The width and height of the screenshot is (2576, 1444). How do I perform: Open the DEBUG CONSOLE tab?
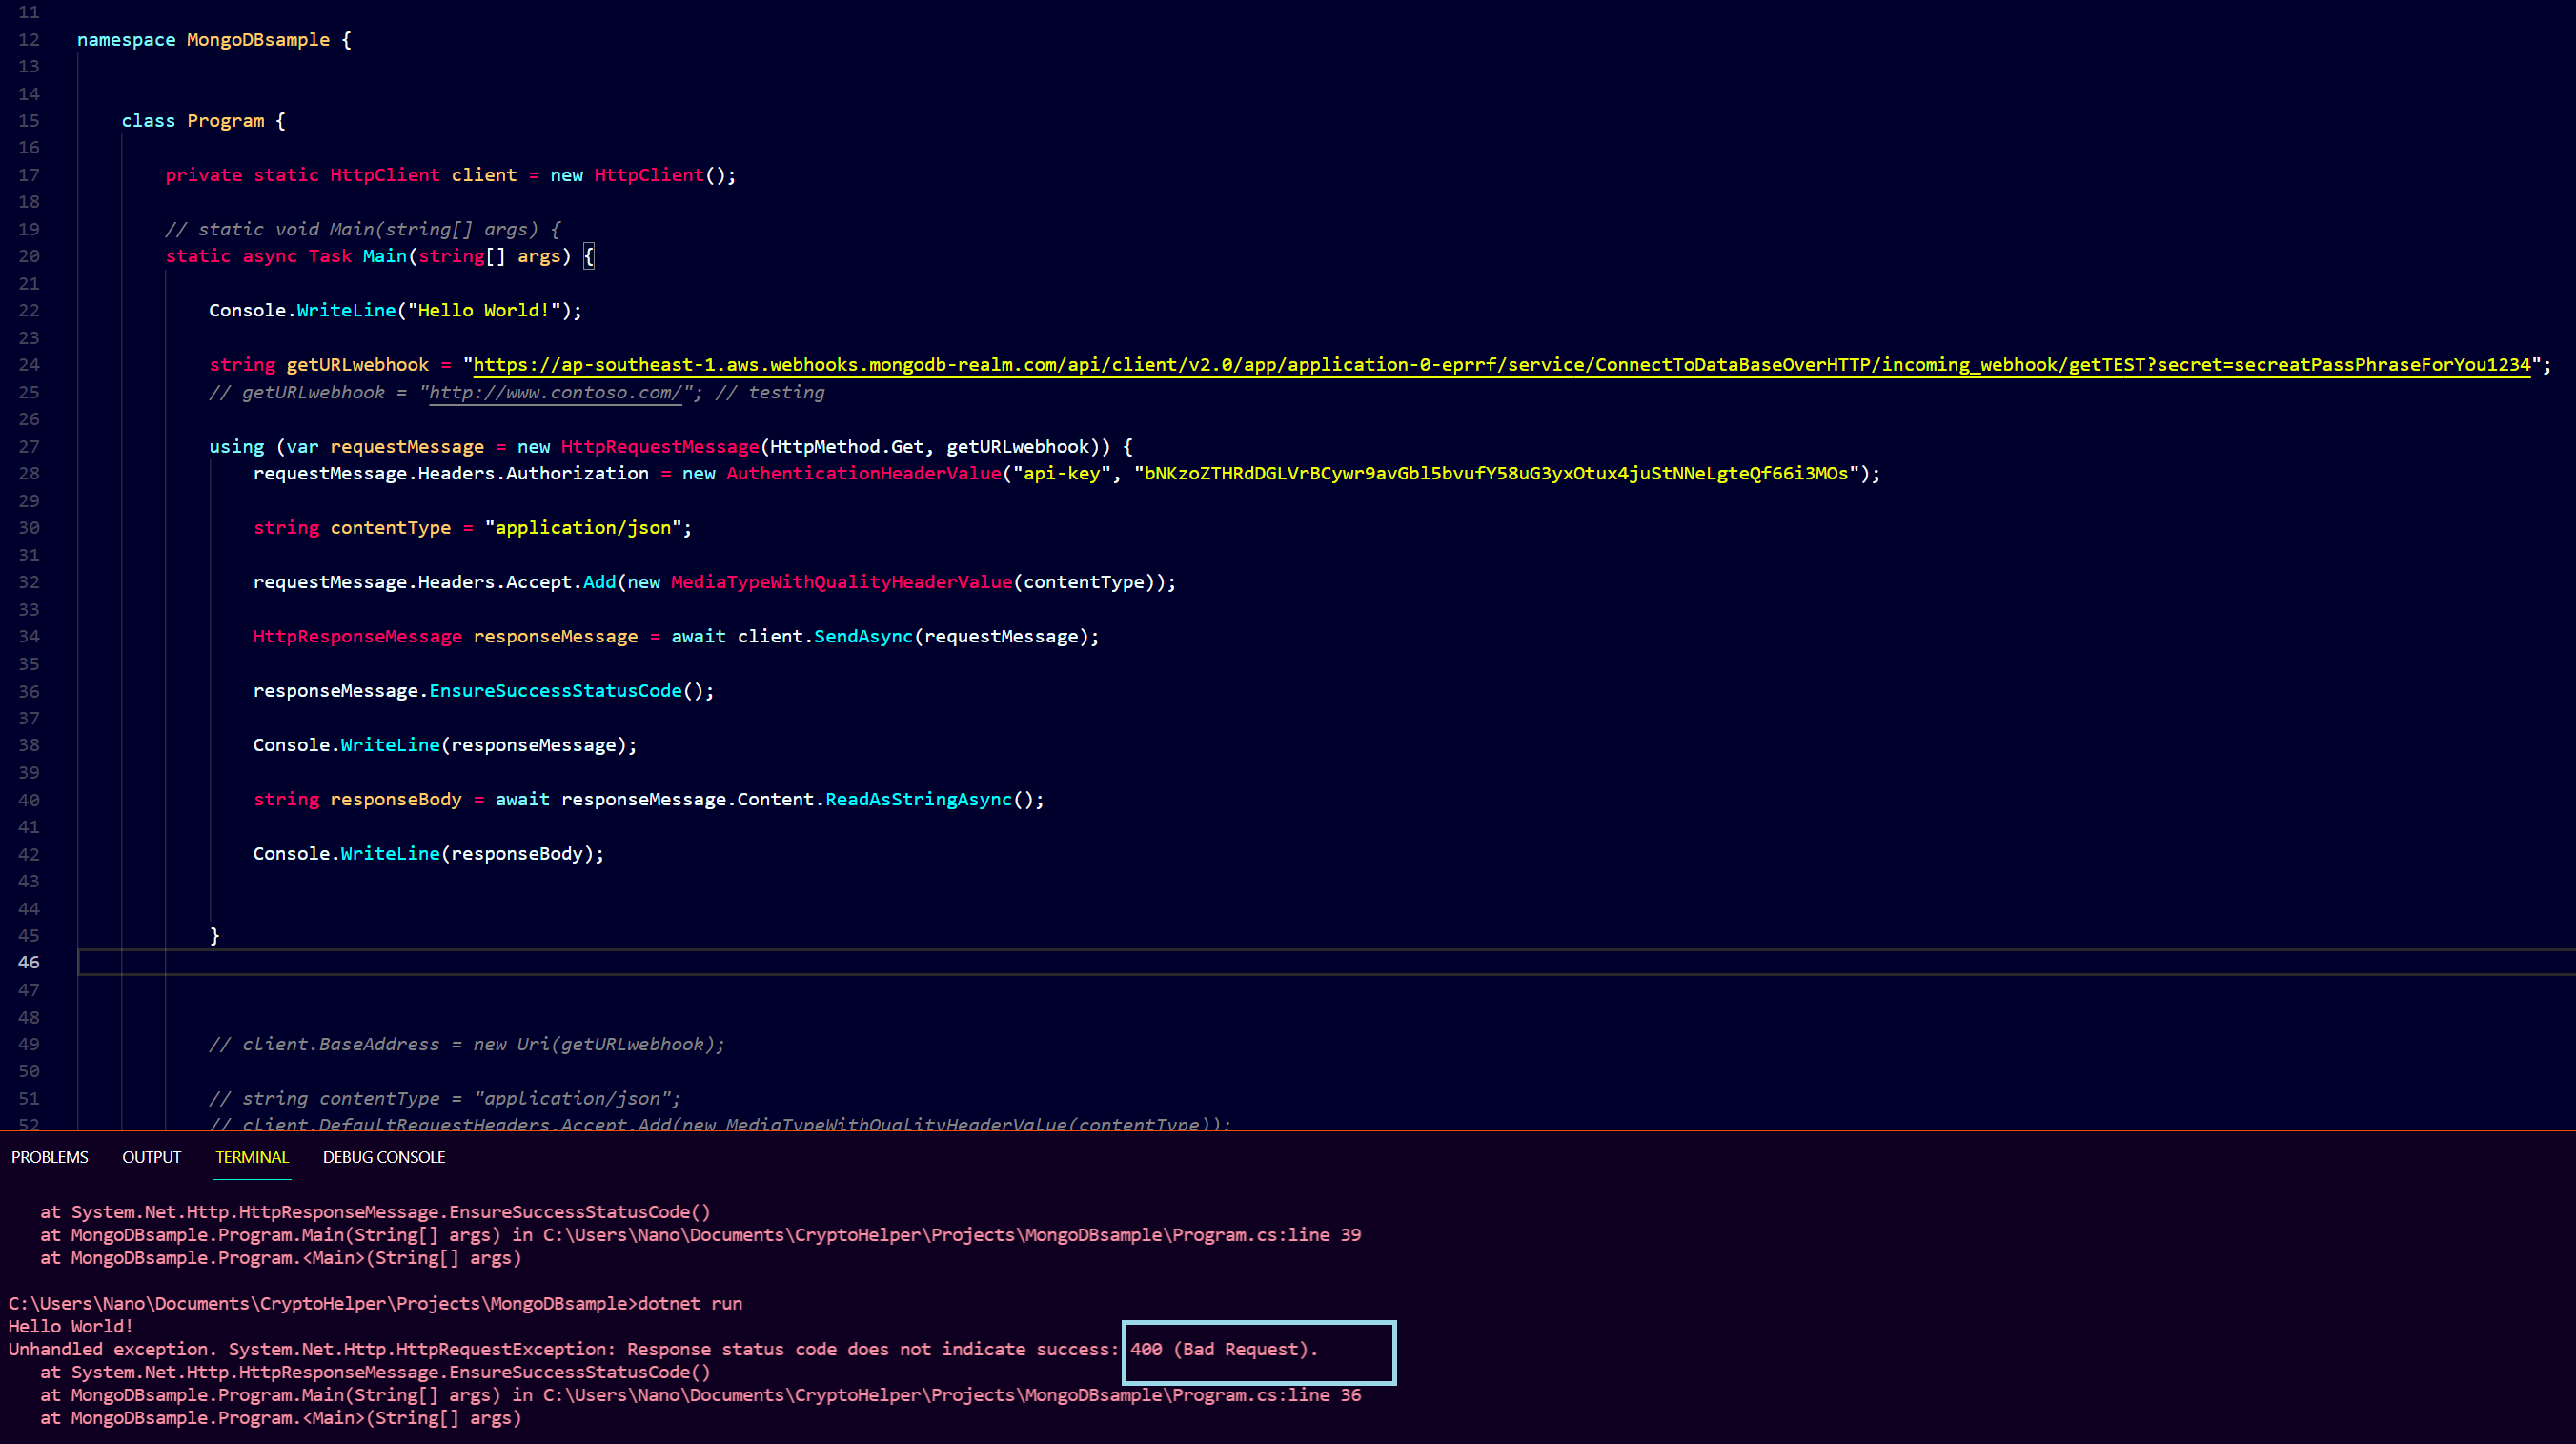click(x=384, y=1157)
